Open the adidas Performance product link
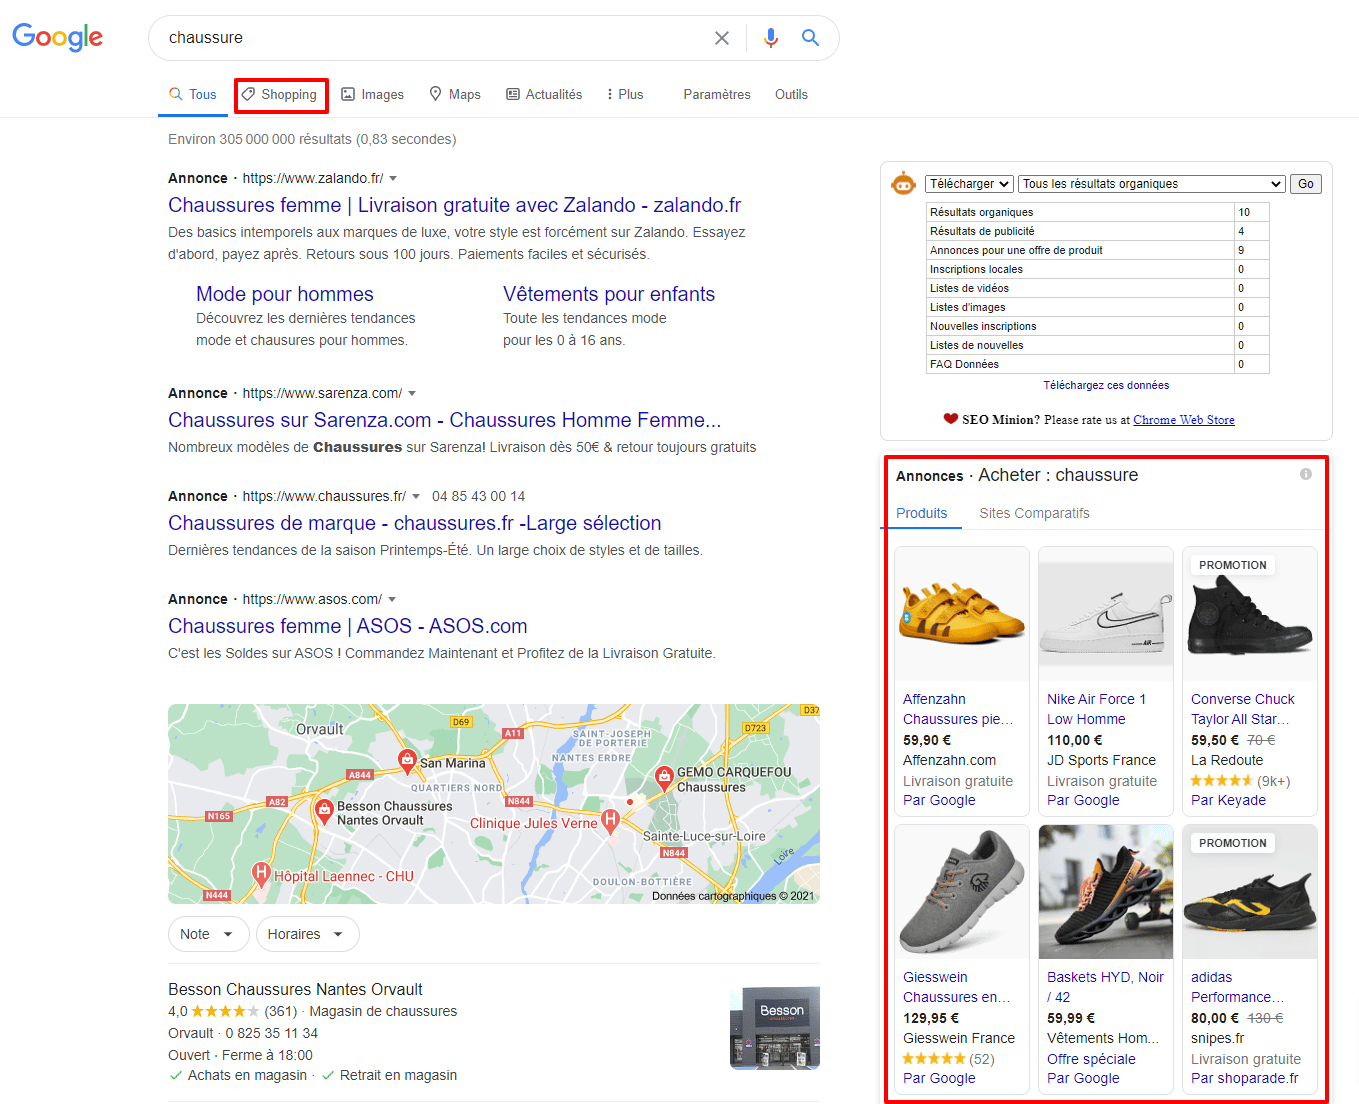Screen dimensions: 1359x1104 [x=1238, y=987]
